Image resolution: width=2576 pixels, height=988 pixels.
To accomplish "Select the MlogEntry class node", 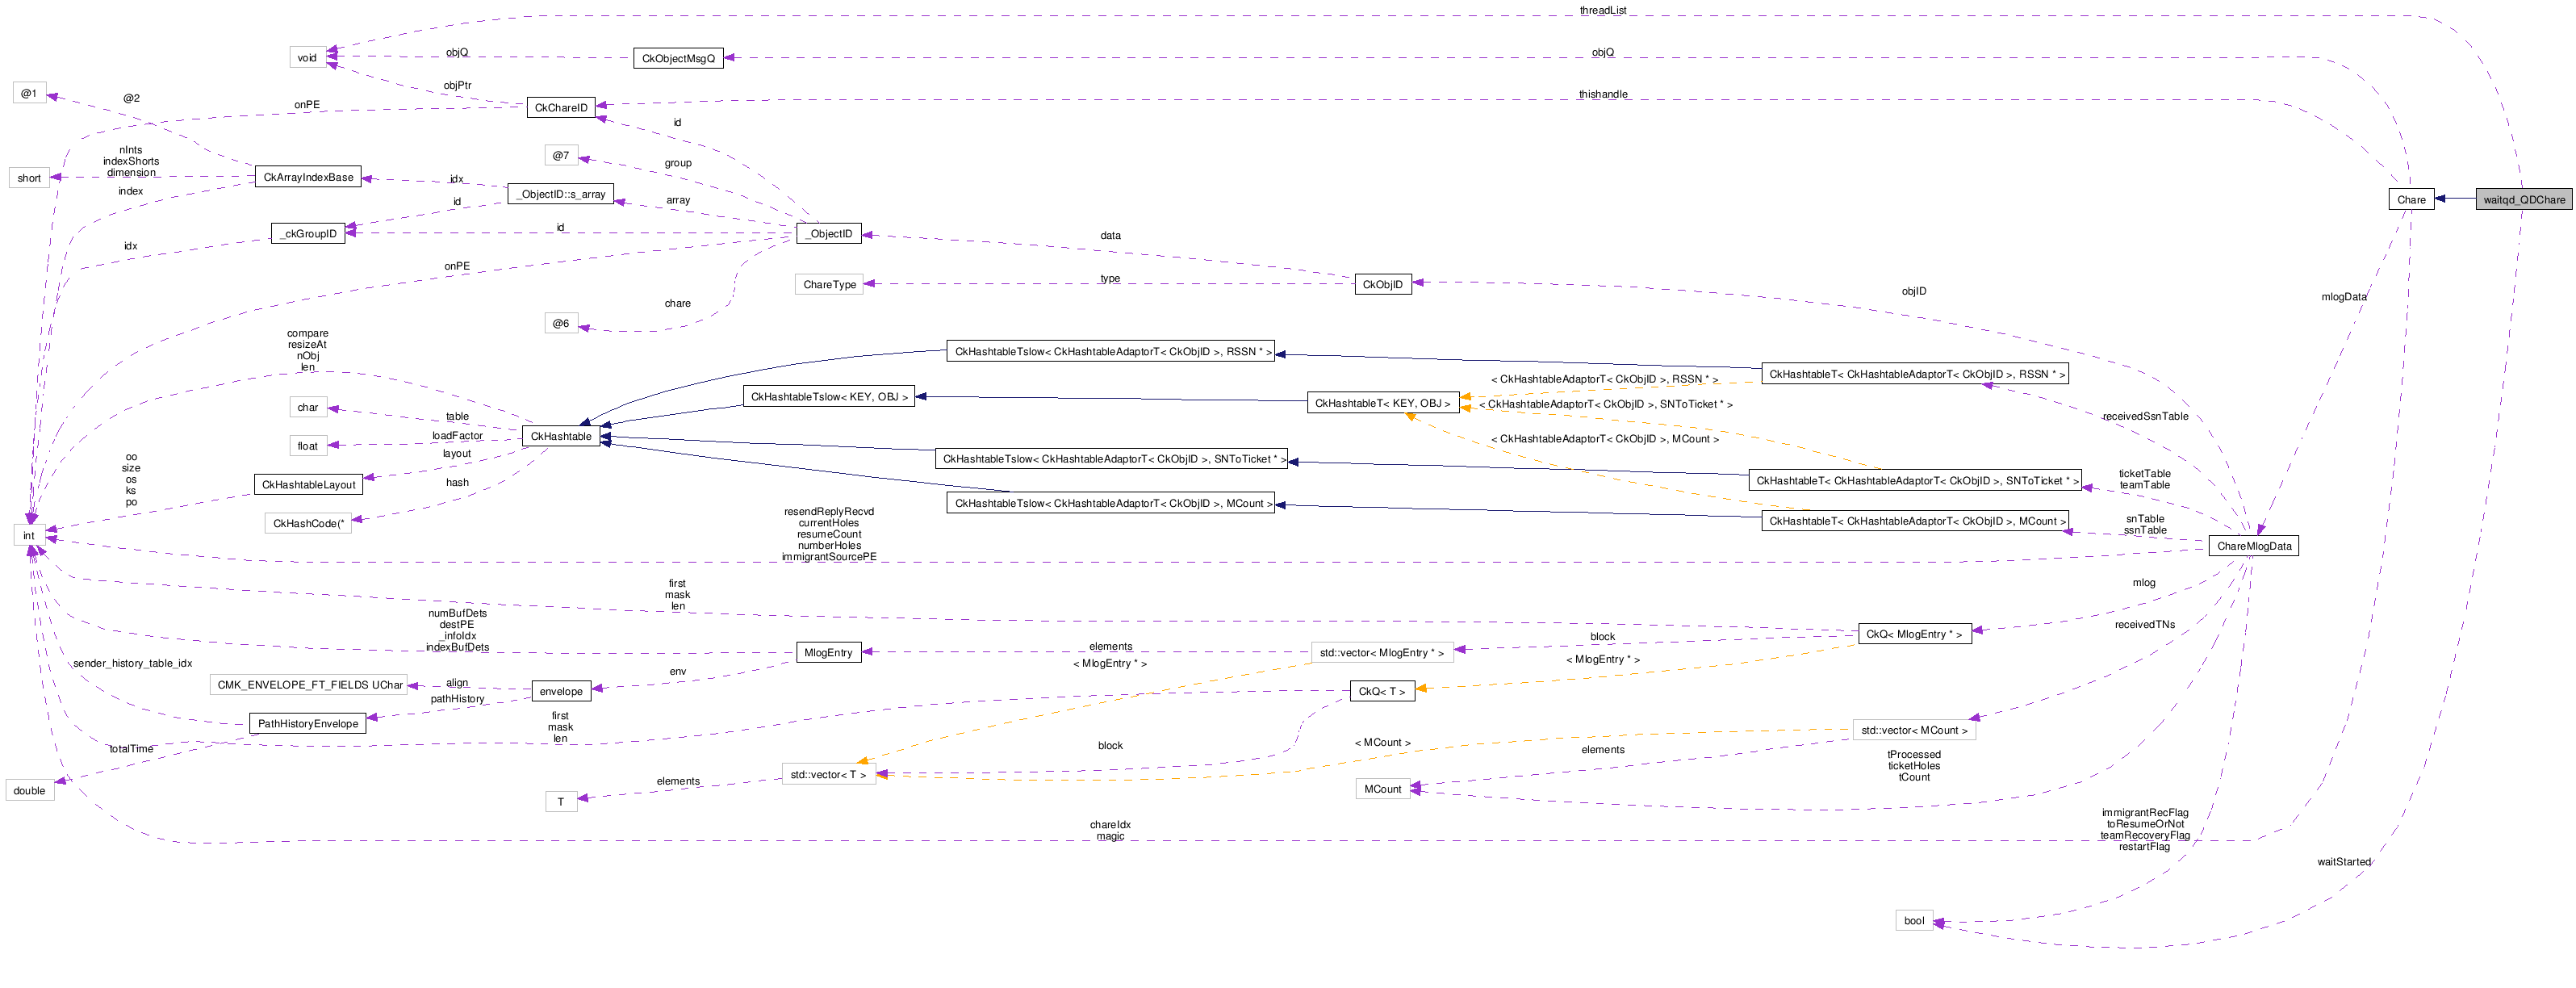I will coord(828,652).
